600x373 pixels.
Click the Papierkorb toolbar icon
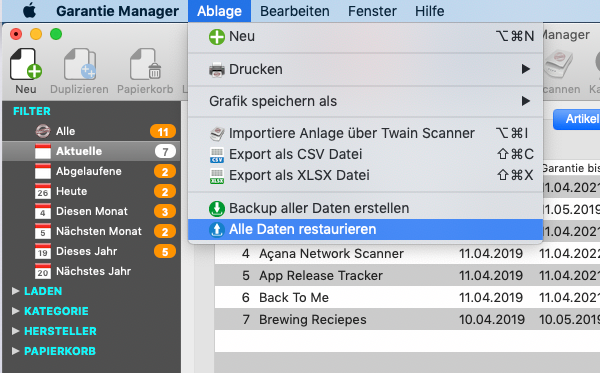point(145,64)
